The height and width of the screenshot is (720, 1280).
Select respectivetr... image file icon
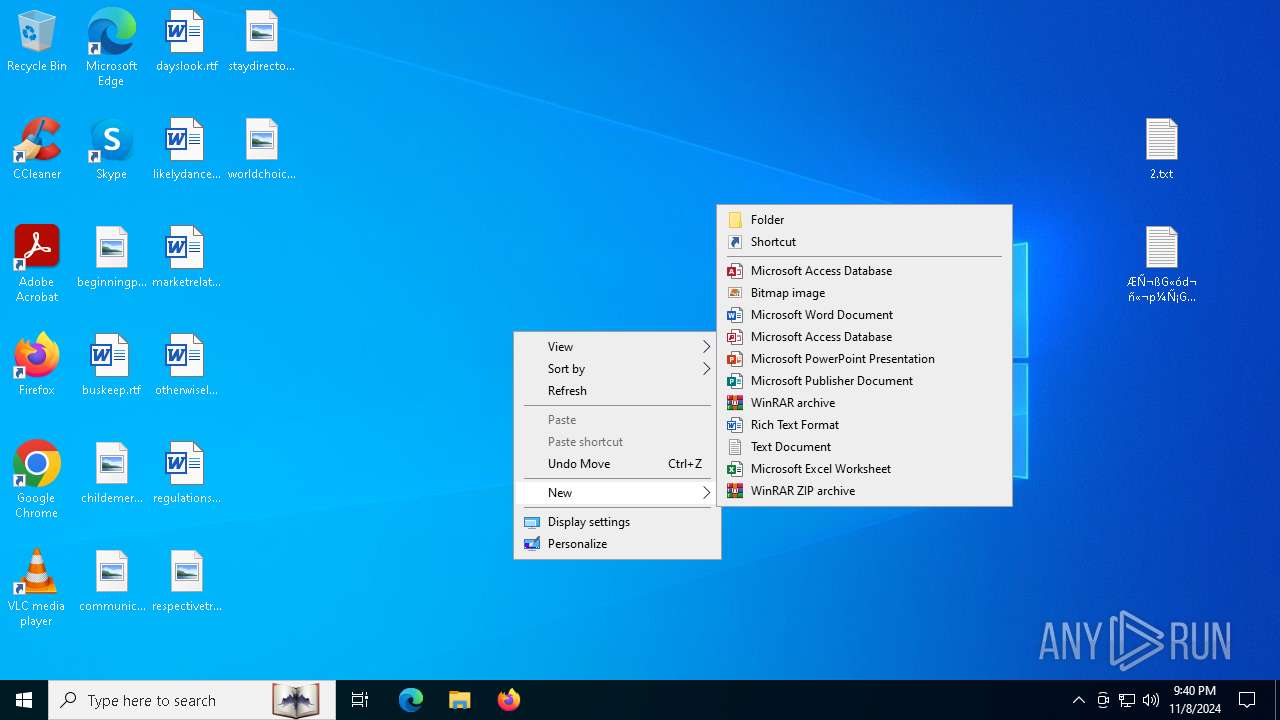pos(186,582)
